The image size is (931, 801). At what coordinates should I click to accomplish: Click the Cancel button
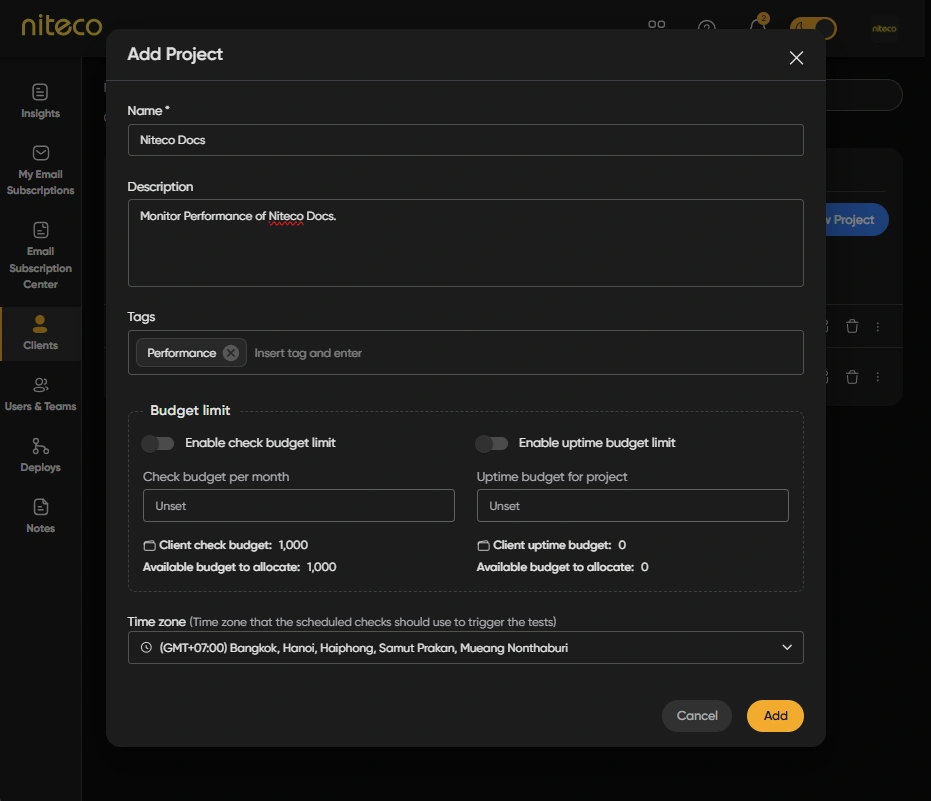[x=697, y=715]
